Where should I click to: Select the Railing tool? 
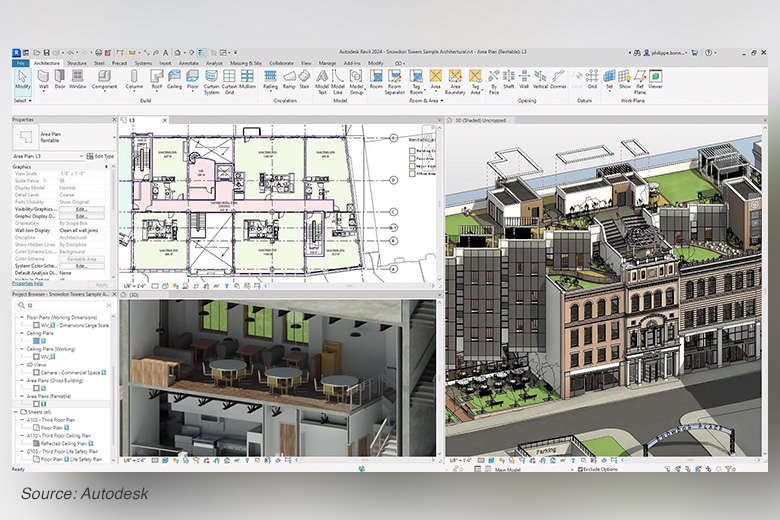pos(270,80)
